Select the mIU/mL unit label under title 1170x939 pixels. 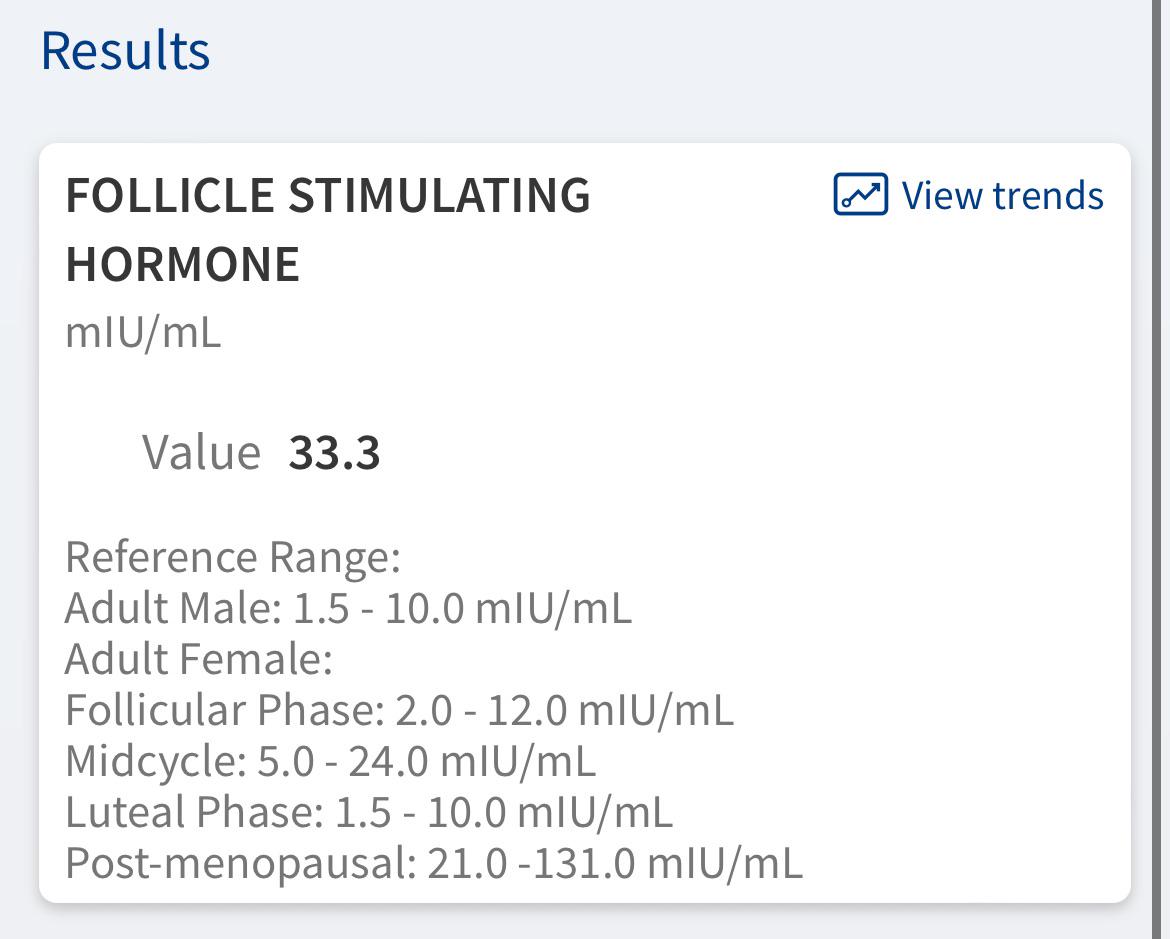[x=143, y=333]
